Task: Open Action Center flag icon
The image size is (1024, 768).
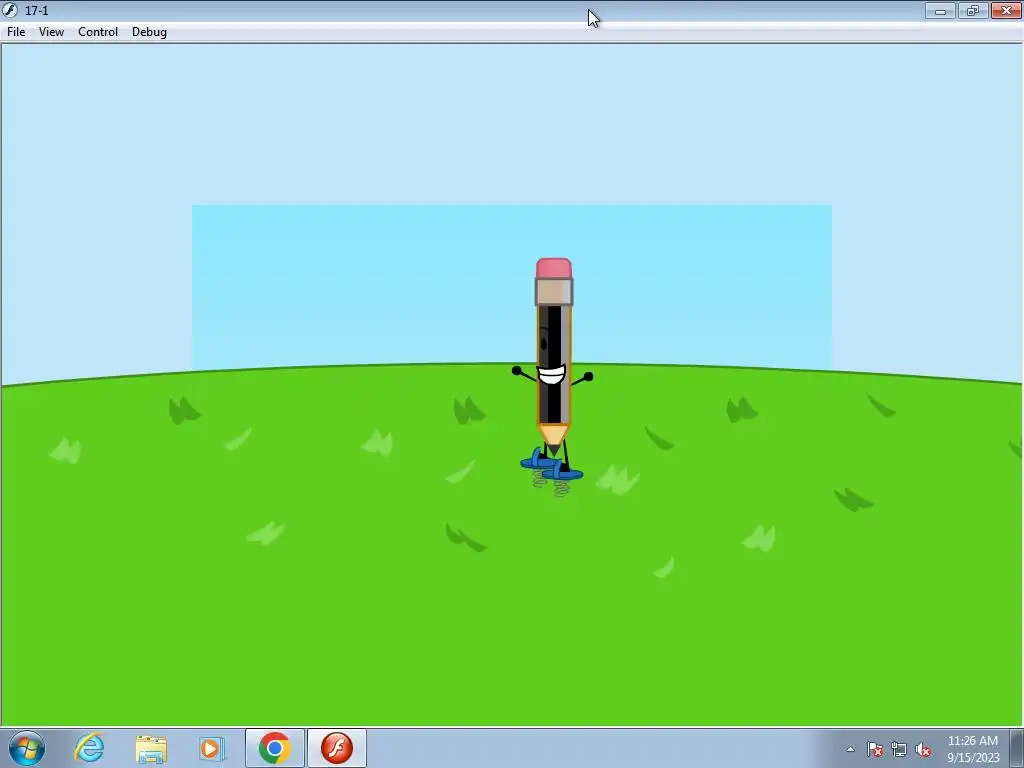Action: [x=874, y=749]
